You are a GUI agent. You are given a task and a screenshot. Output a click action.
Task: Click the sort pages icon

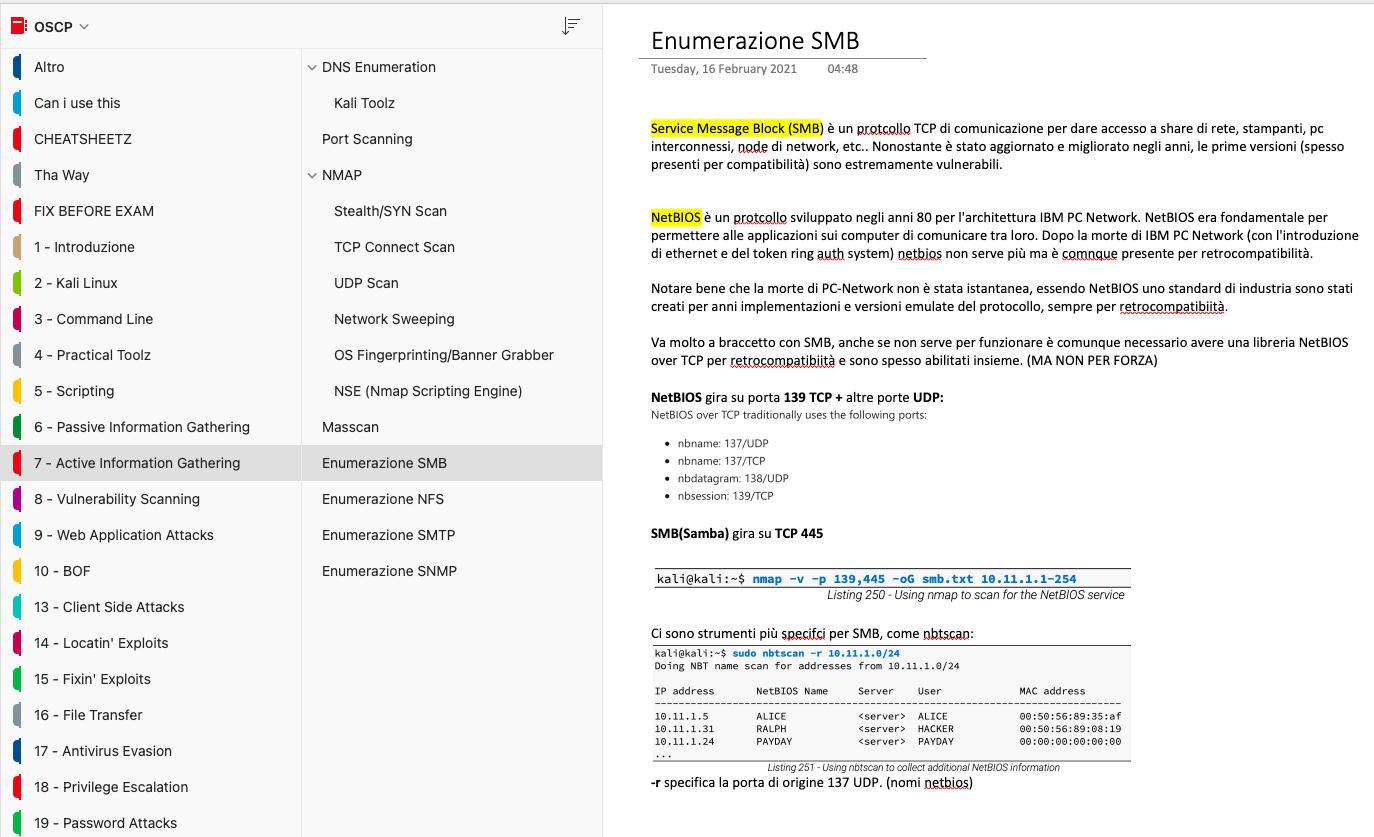[x=571, y=27]
